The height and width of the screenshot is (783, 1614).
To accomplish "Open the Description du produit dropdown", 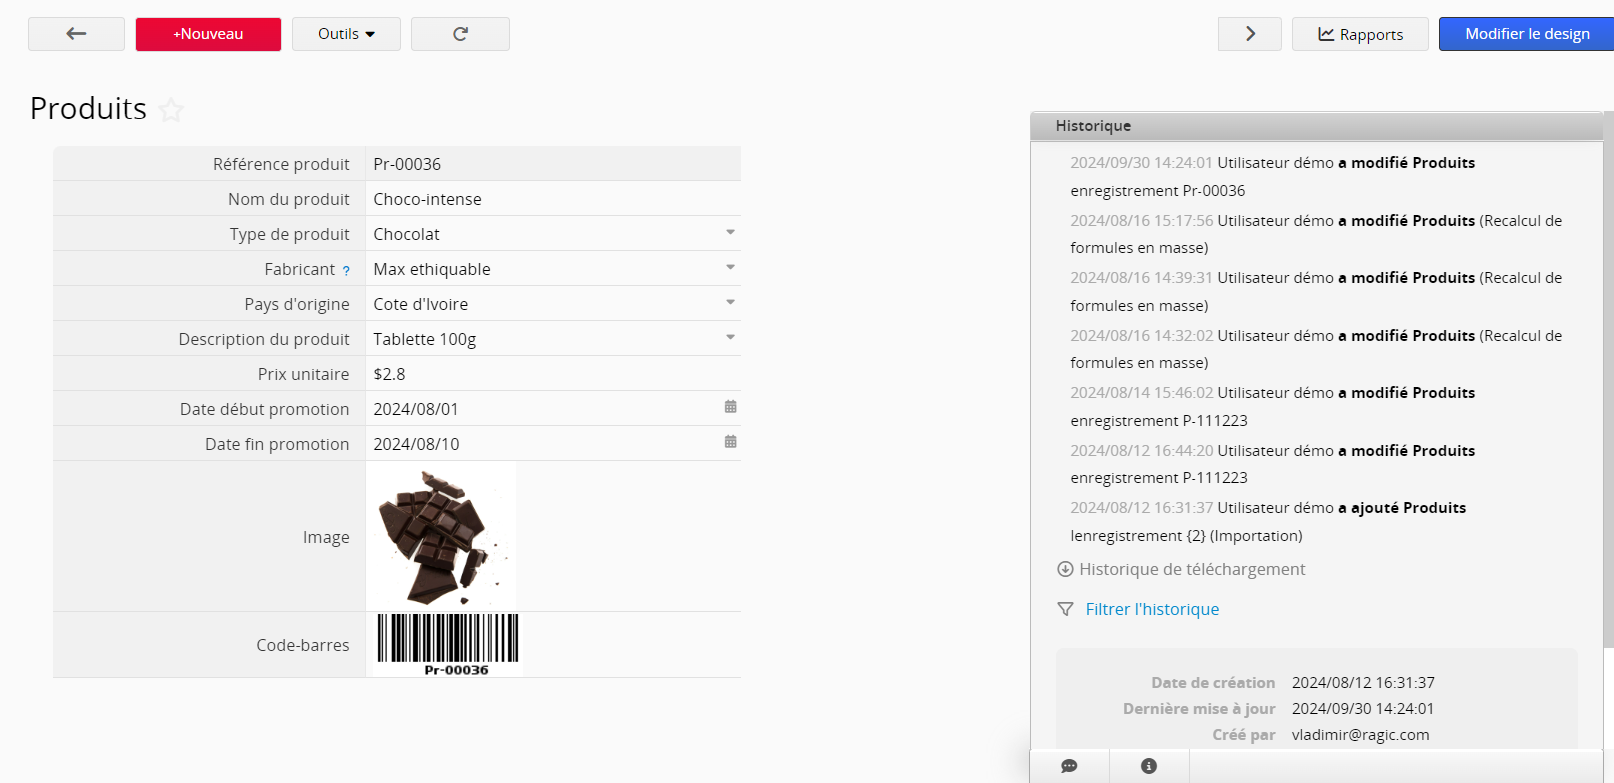I will point(730,338).
